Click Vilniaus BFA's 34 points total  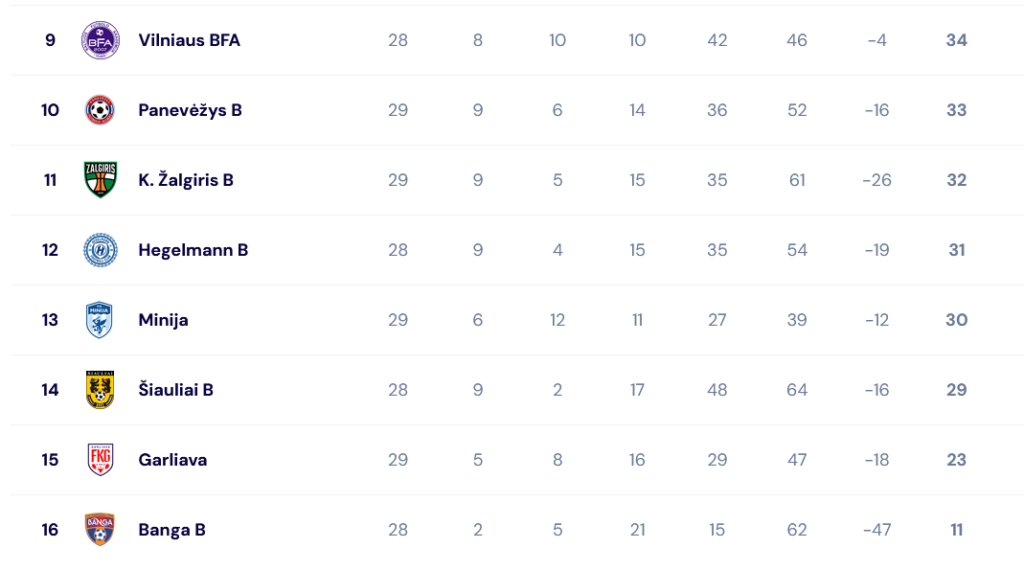(x=957, y=40)
